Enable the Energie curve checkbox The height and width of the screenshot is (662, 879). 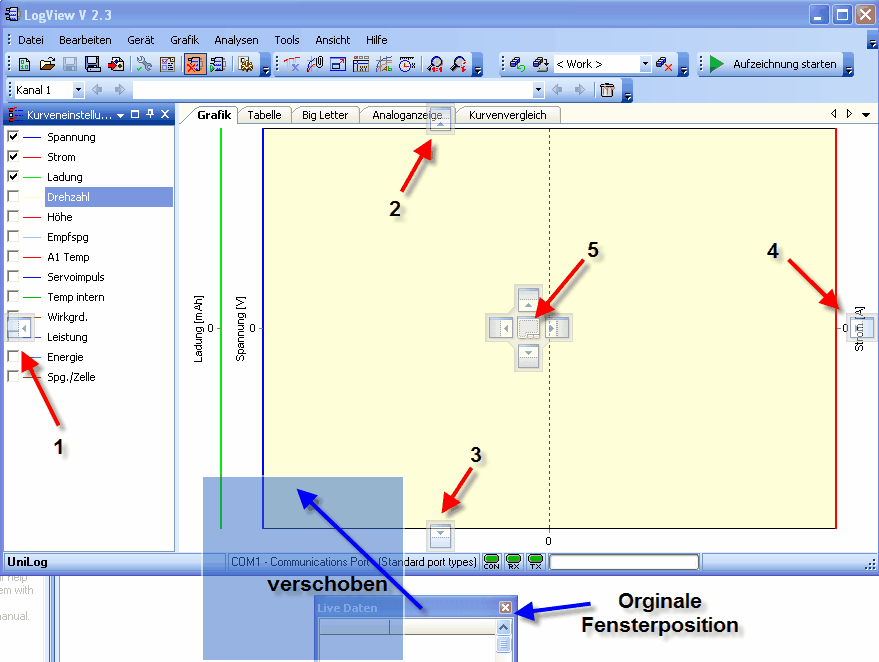coord(13,357)
